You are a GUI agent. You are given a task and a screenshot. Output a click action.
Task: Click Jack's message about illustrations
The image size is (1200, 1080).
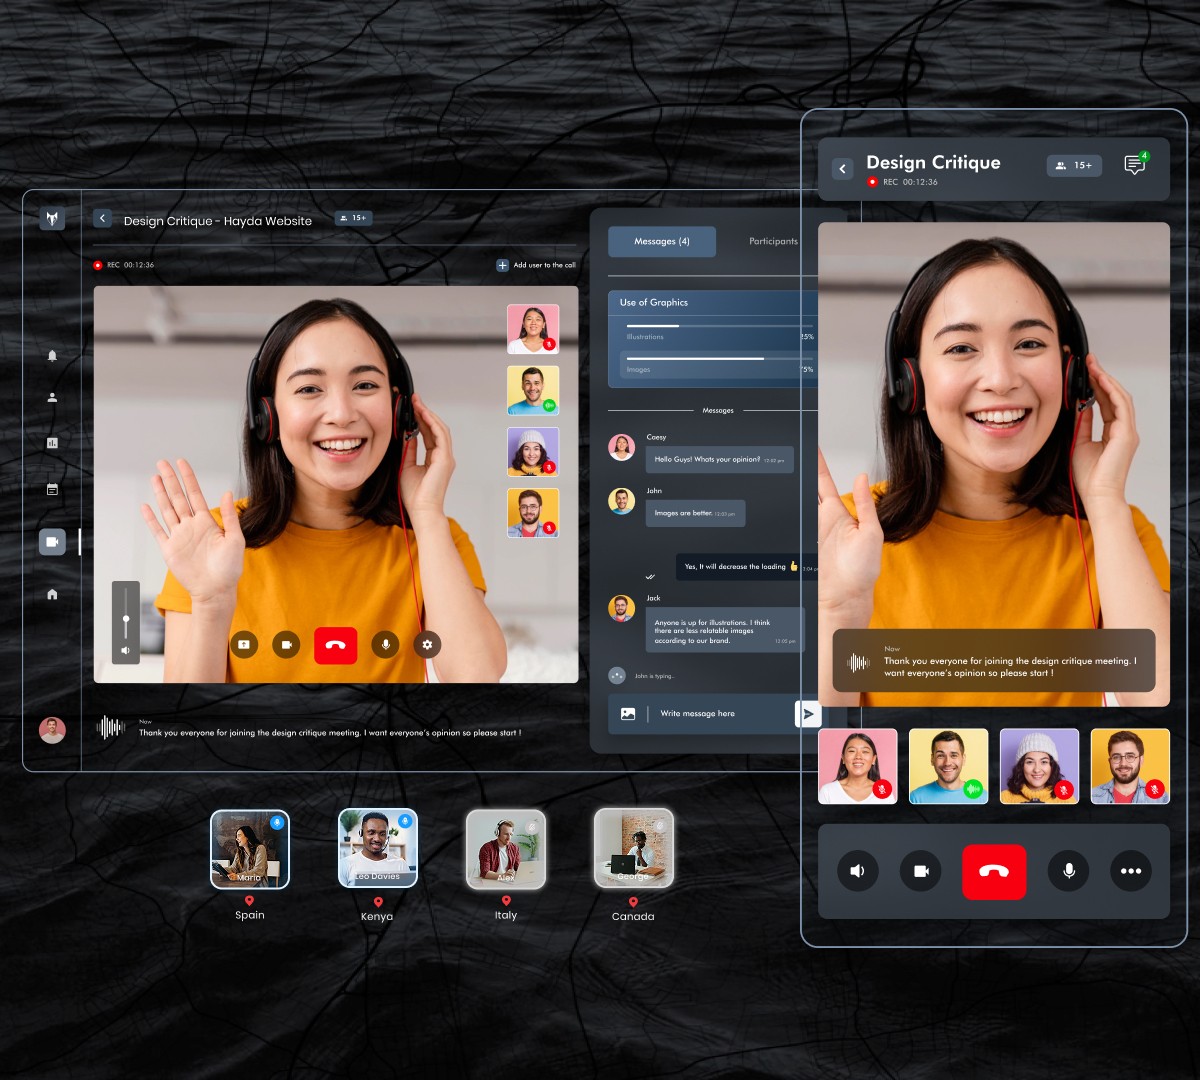[x=725, y=631]
